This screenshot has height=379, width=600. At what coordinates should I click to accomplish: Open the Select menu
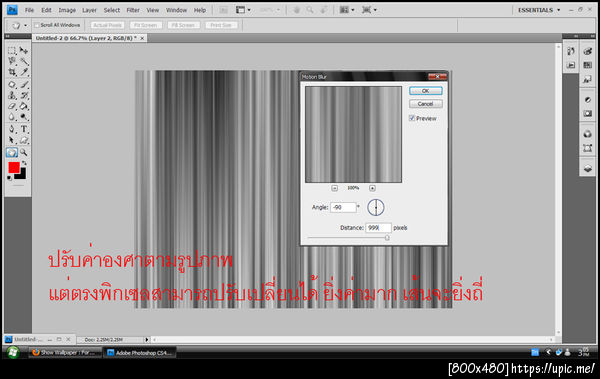(x=112, y=10)
